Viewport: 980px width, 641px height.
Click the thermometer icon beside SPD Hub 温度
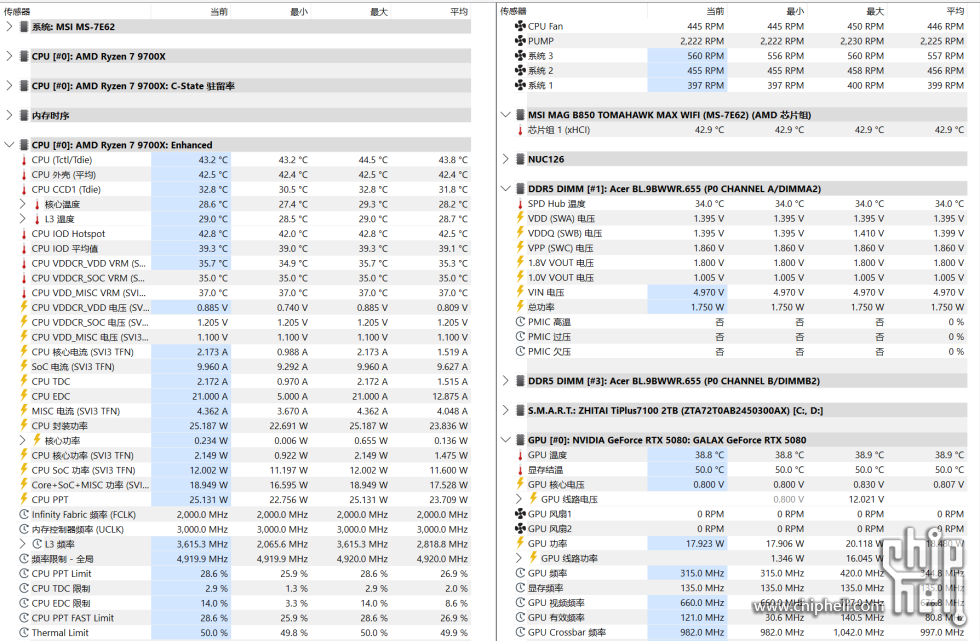pyautogui.click(x=520, y=204)
